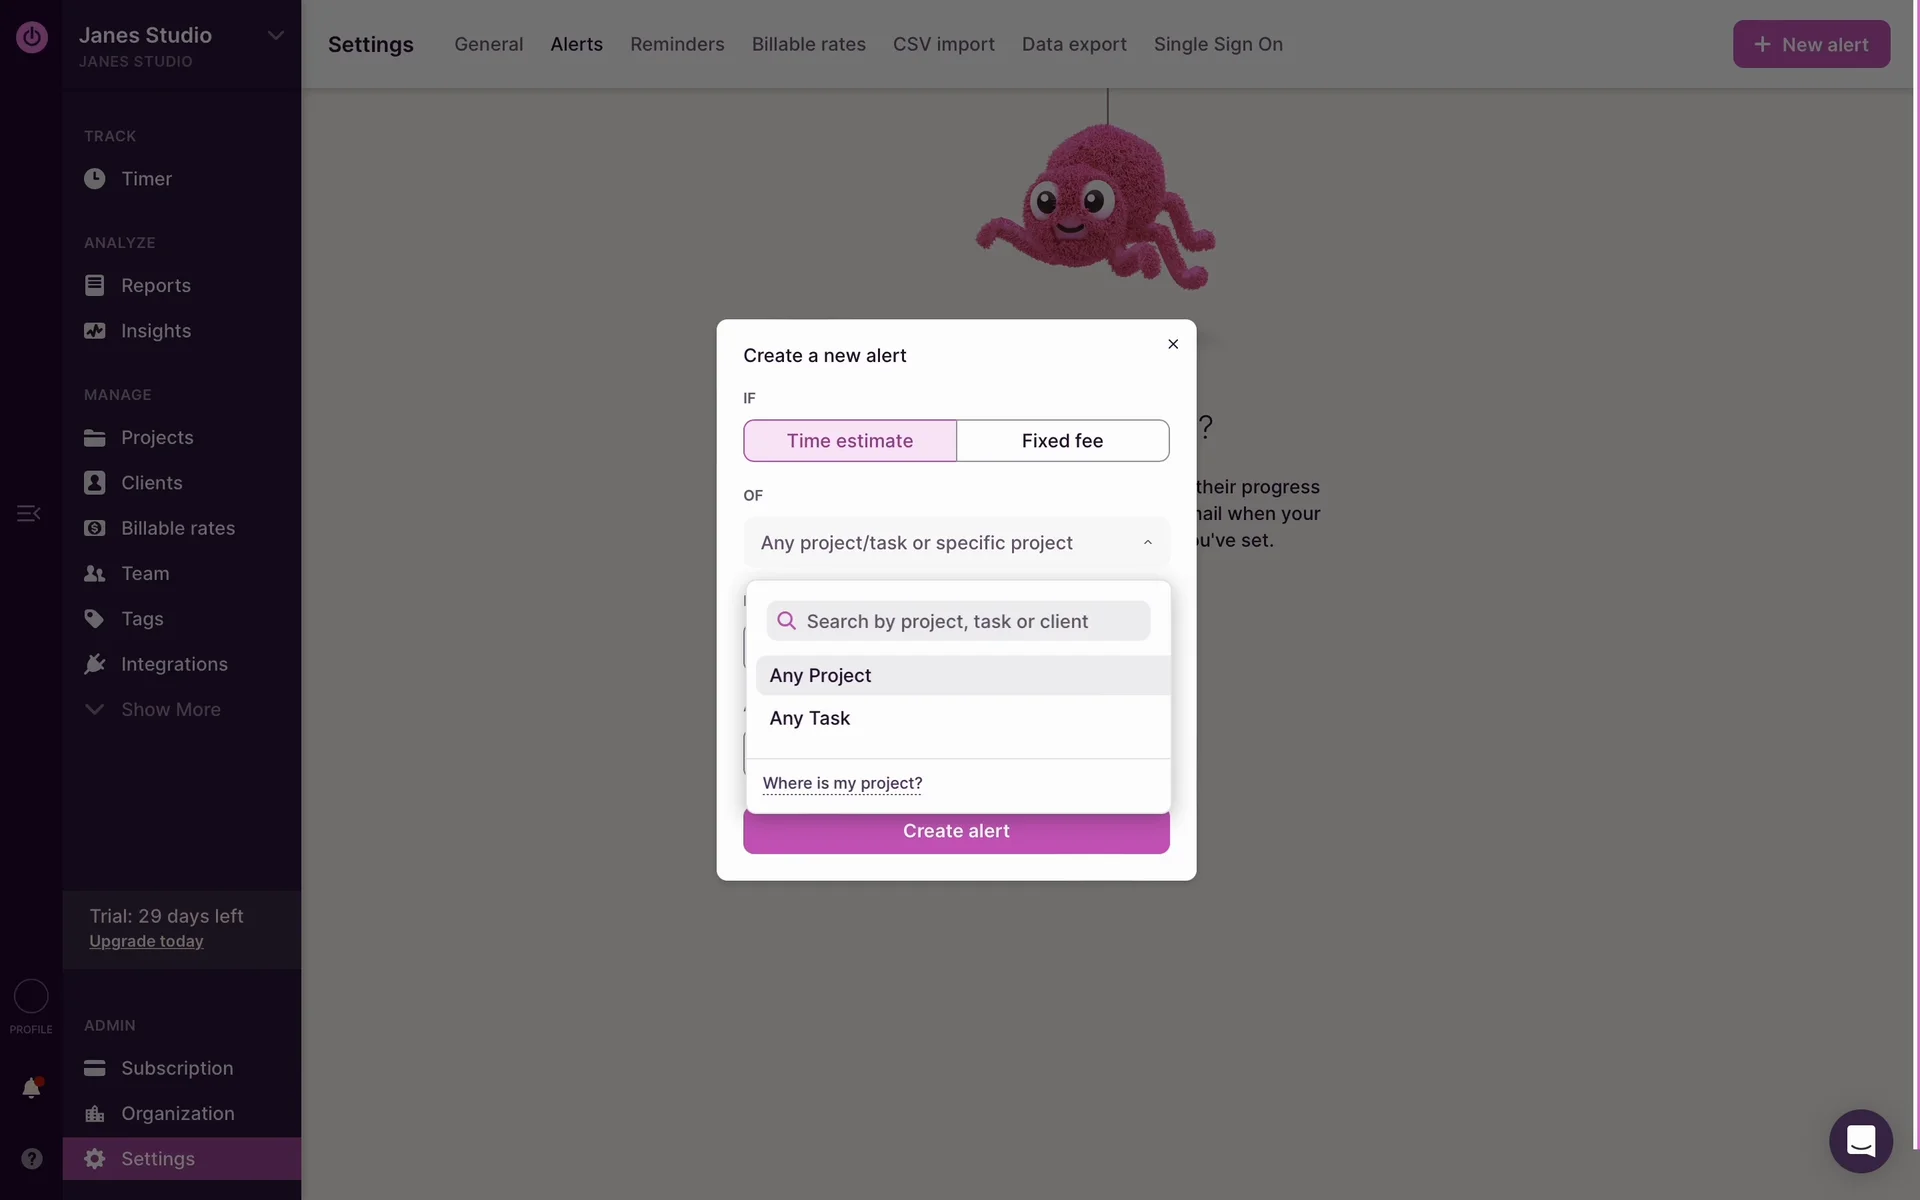Image resolution: width=1920 pixels, height=1200 pixels.
Task: Open Reports via its sidebar icon
Action: click(x=95, y=286)
